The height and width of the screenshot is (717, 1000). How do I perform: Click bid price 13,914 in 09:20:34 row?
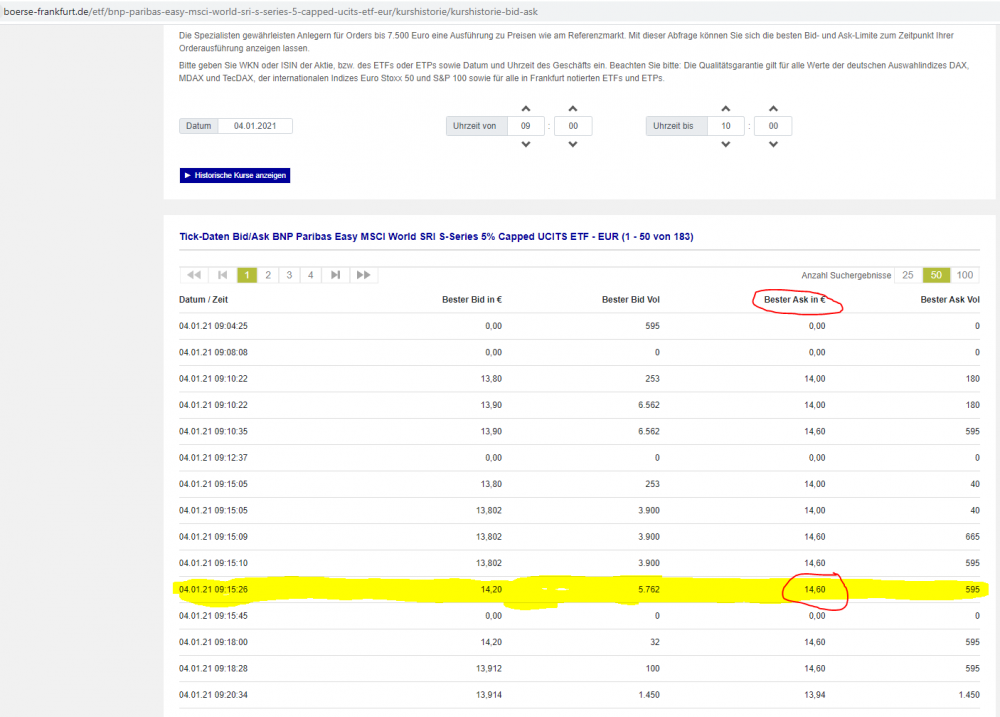pyautogui.click(x=489, y=695)
